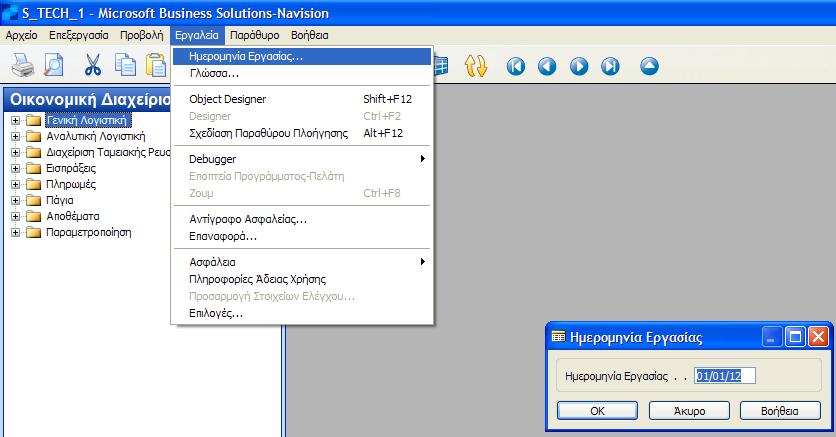836x437 pixels.
Task: Open the Βοήθεια menu
Action: (x=310, y=35)
